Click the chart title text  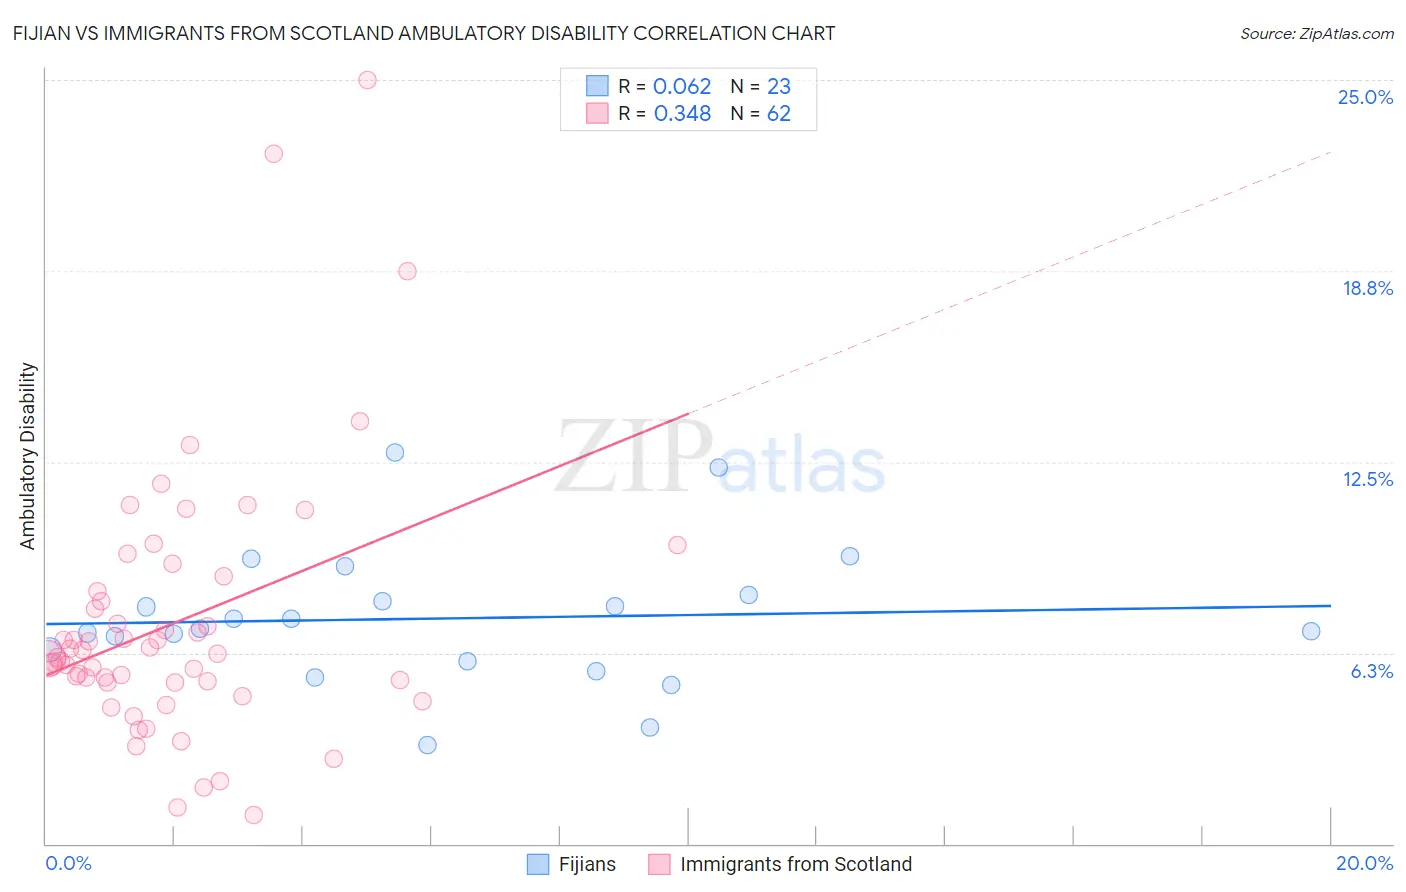pyautogui.click(x=424, y=33)
